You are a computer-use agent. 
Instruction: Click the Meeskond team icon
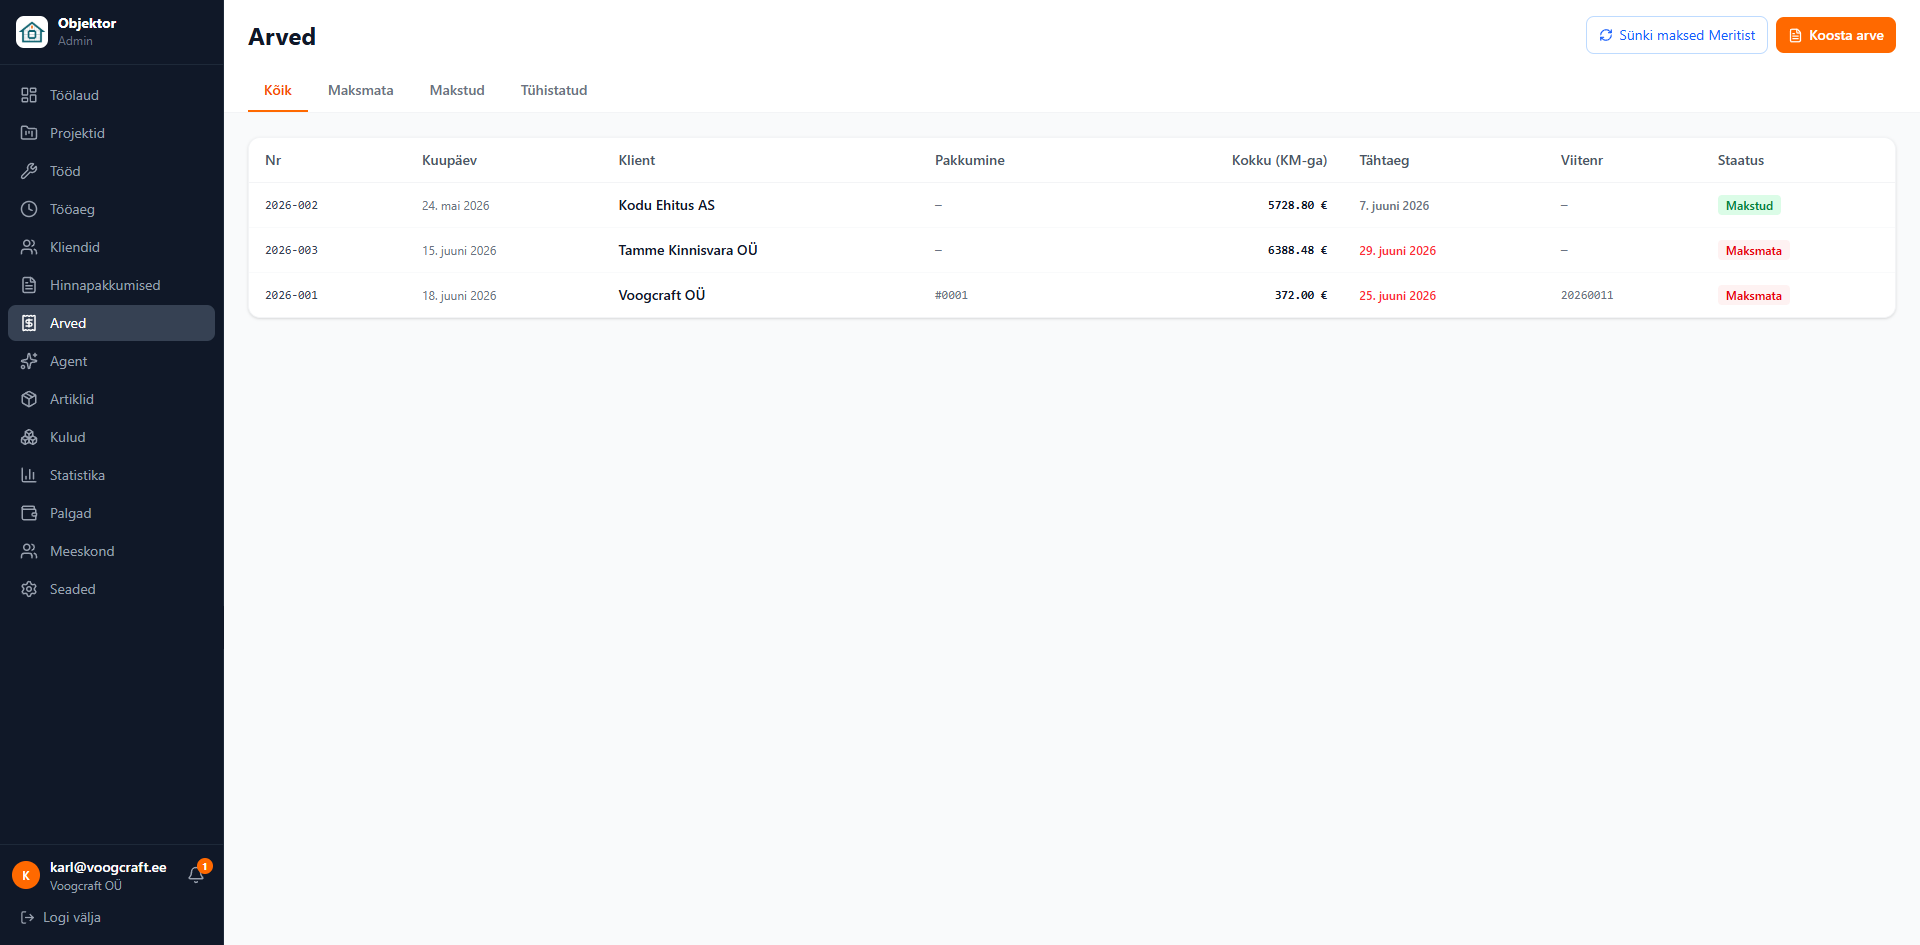29,551
